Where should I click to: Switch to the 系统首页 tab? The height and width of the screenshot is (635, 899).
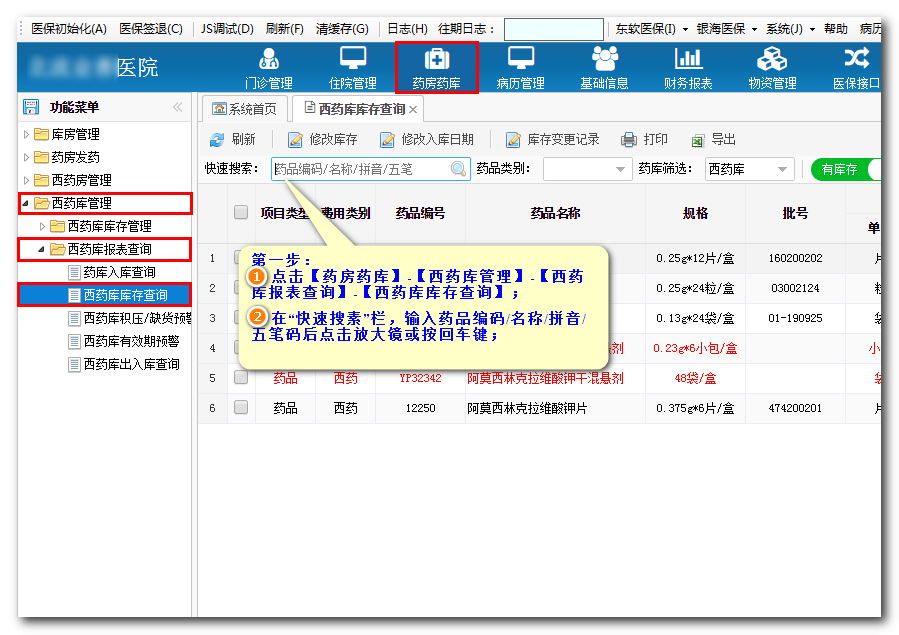[244, 109]
